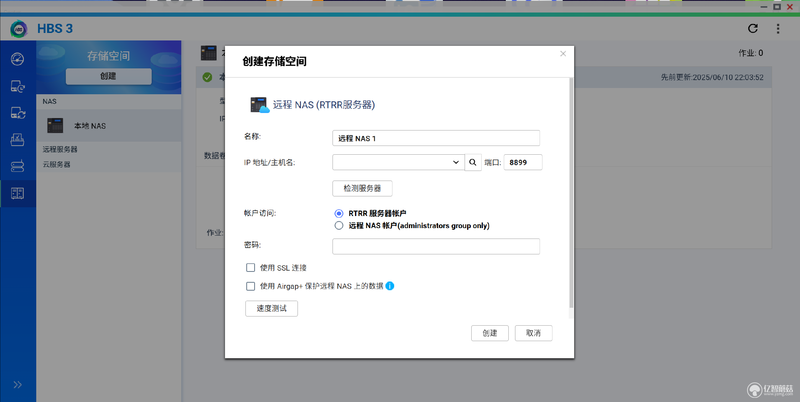Click the 密码 password field

tap(436, 246)
